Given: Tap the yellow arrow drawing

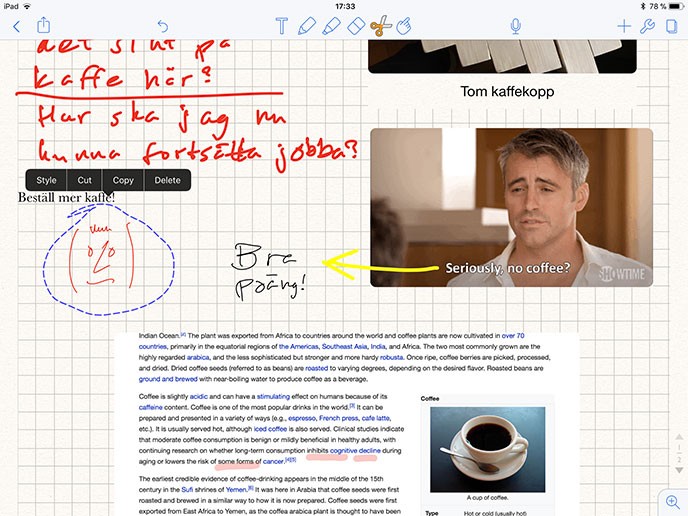Looking at the screenshot, I should click(380, 265).
